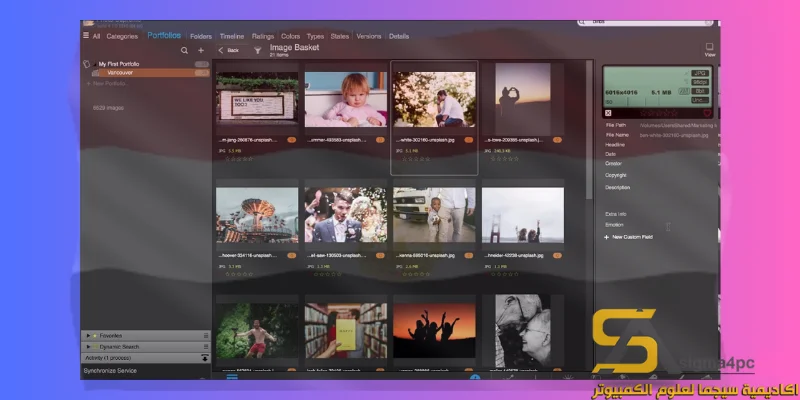
Task: Click the thumbnail grid vertical scrollbar
Action: (x=589, y=130)
